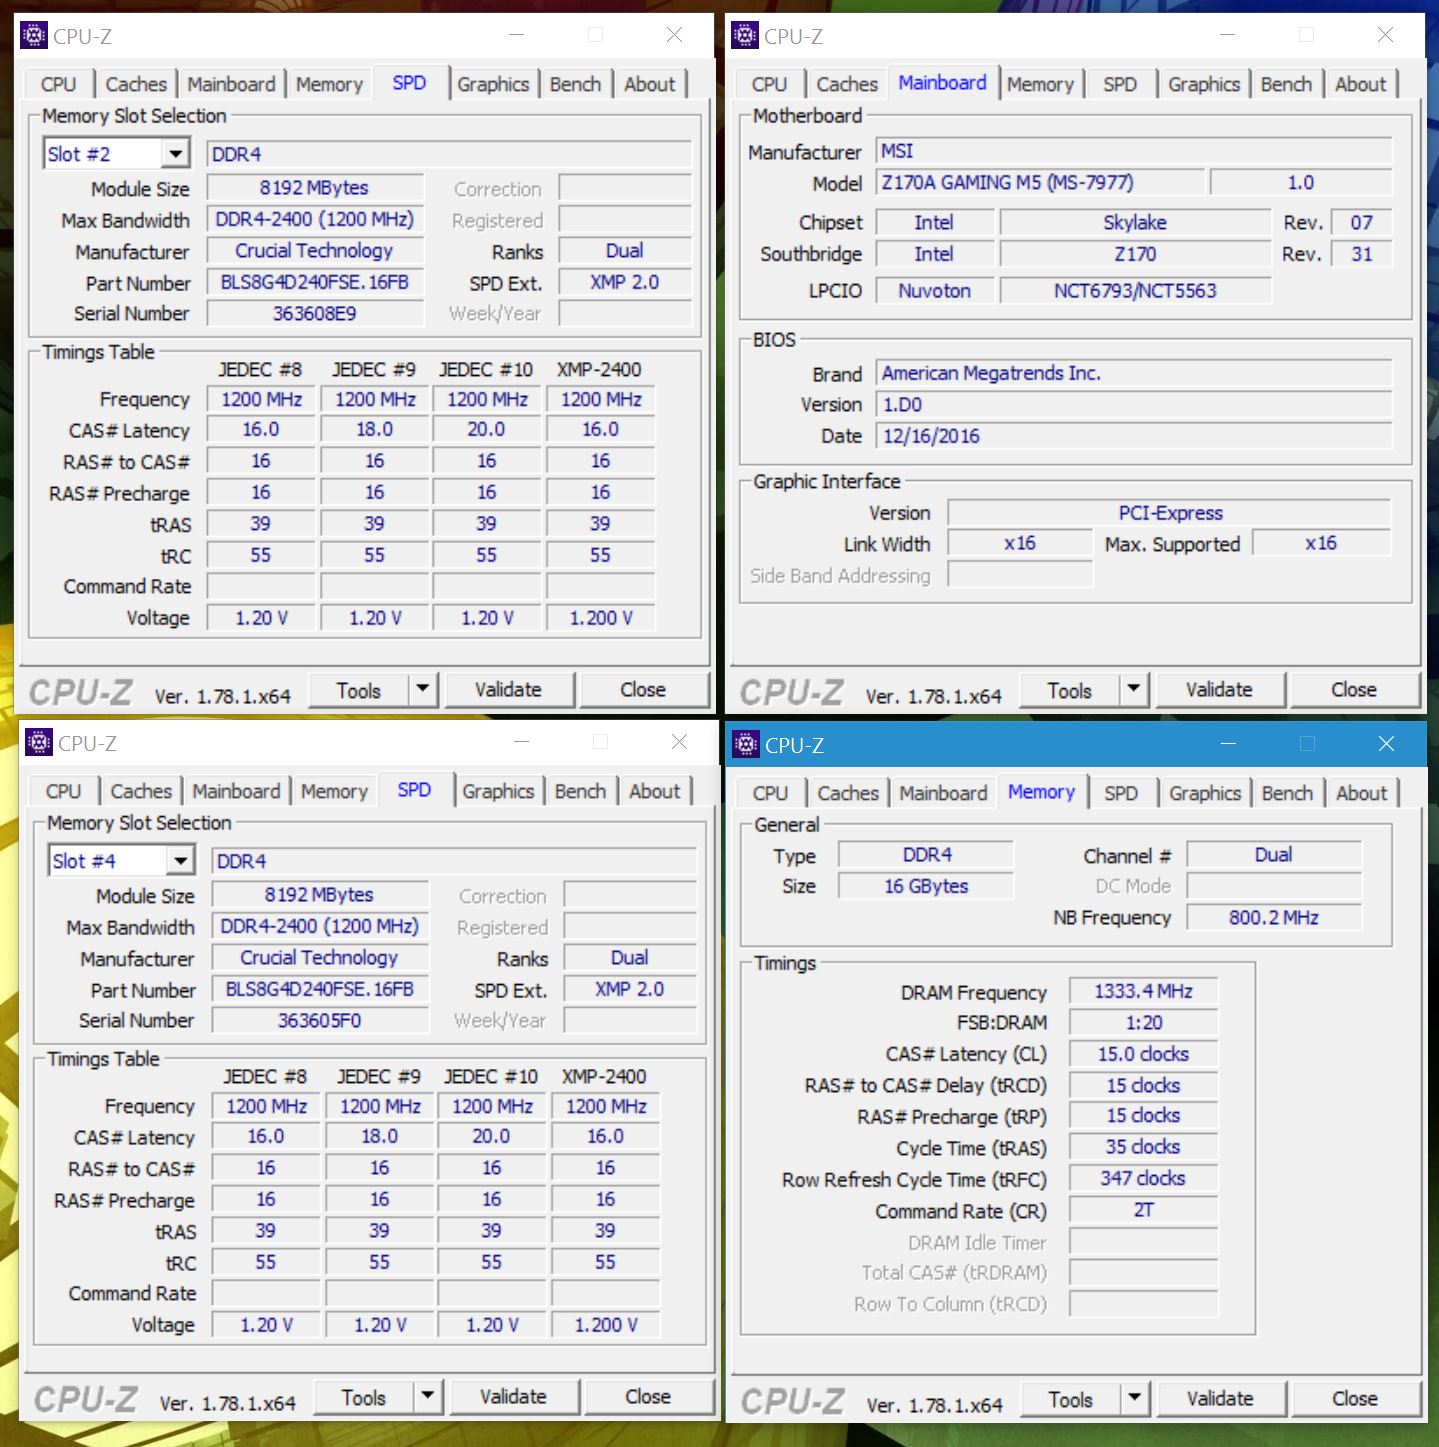Image resolution: width=1439 pixels, height=1447 pixels.
Task: Click the CPU-Z app icon in the Memory window title bar
Action: pyautogui.click(x=746, y=744)
